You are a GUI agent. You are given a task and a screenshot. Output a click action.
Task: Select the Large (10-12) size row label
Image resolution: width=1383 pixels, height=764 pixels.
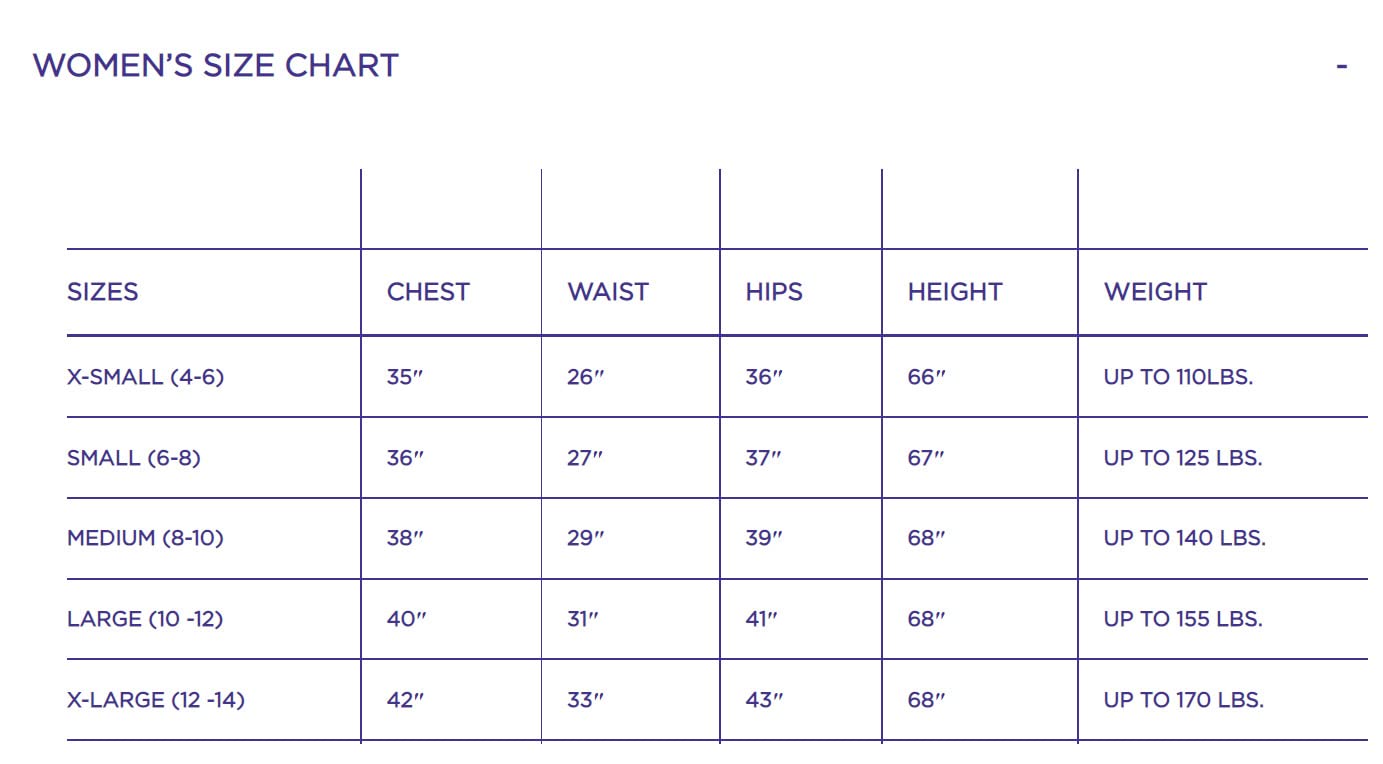pyautogui.click(x=145, y=619)
